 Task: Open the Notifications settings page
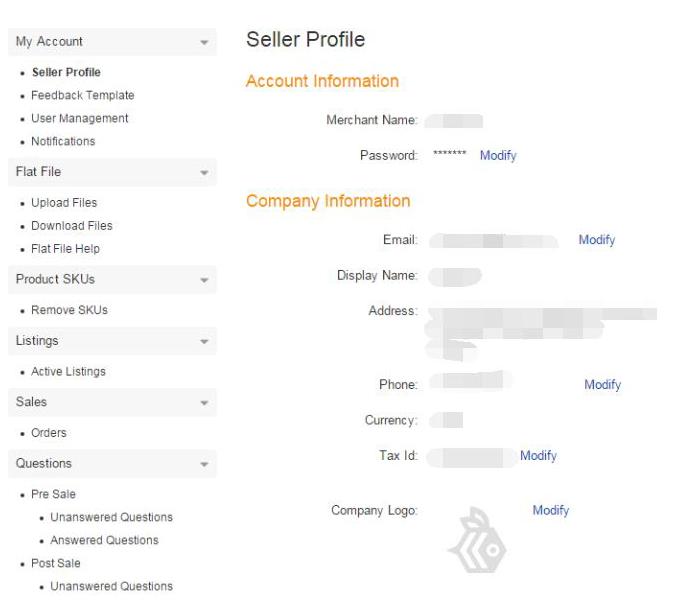click(x=63, y=141)
